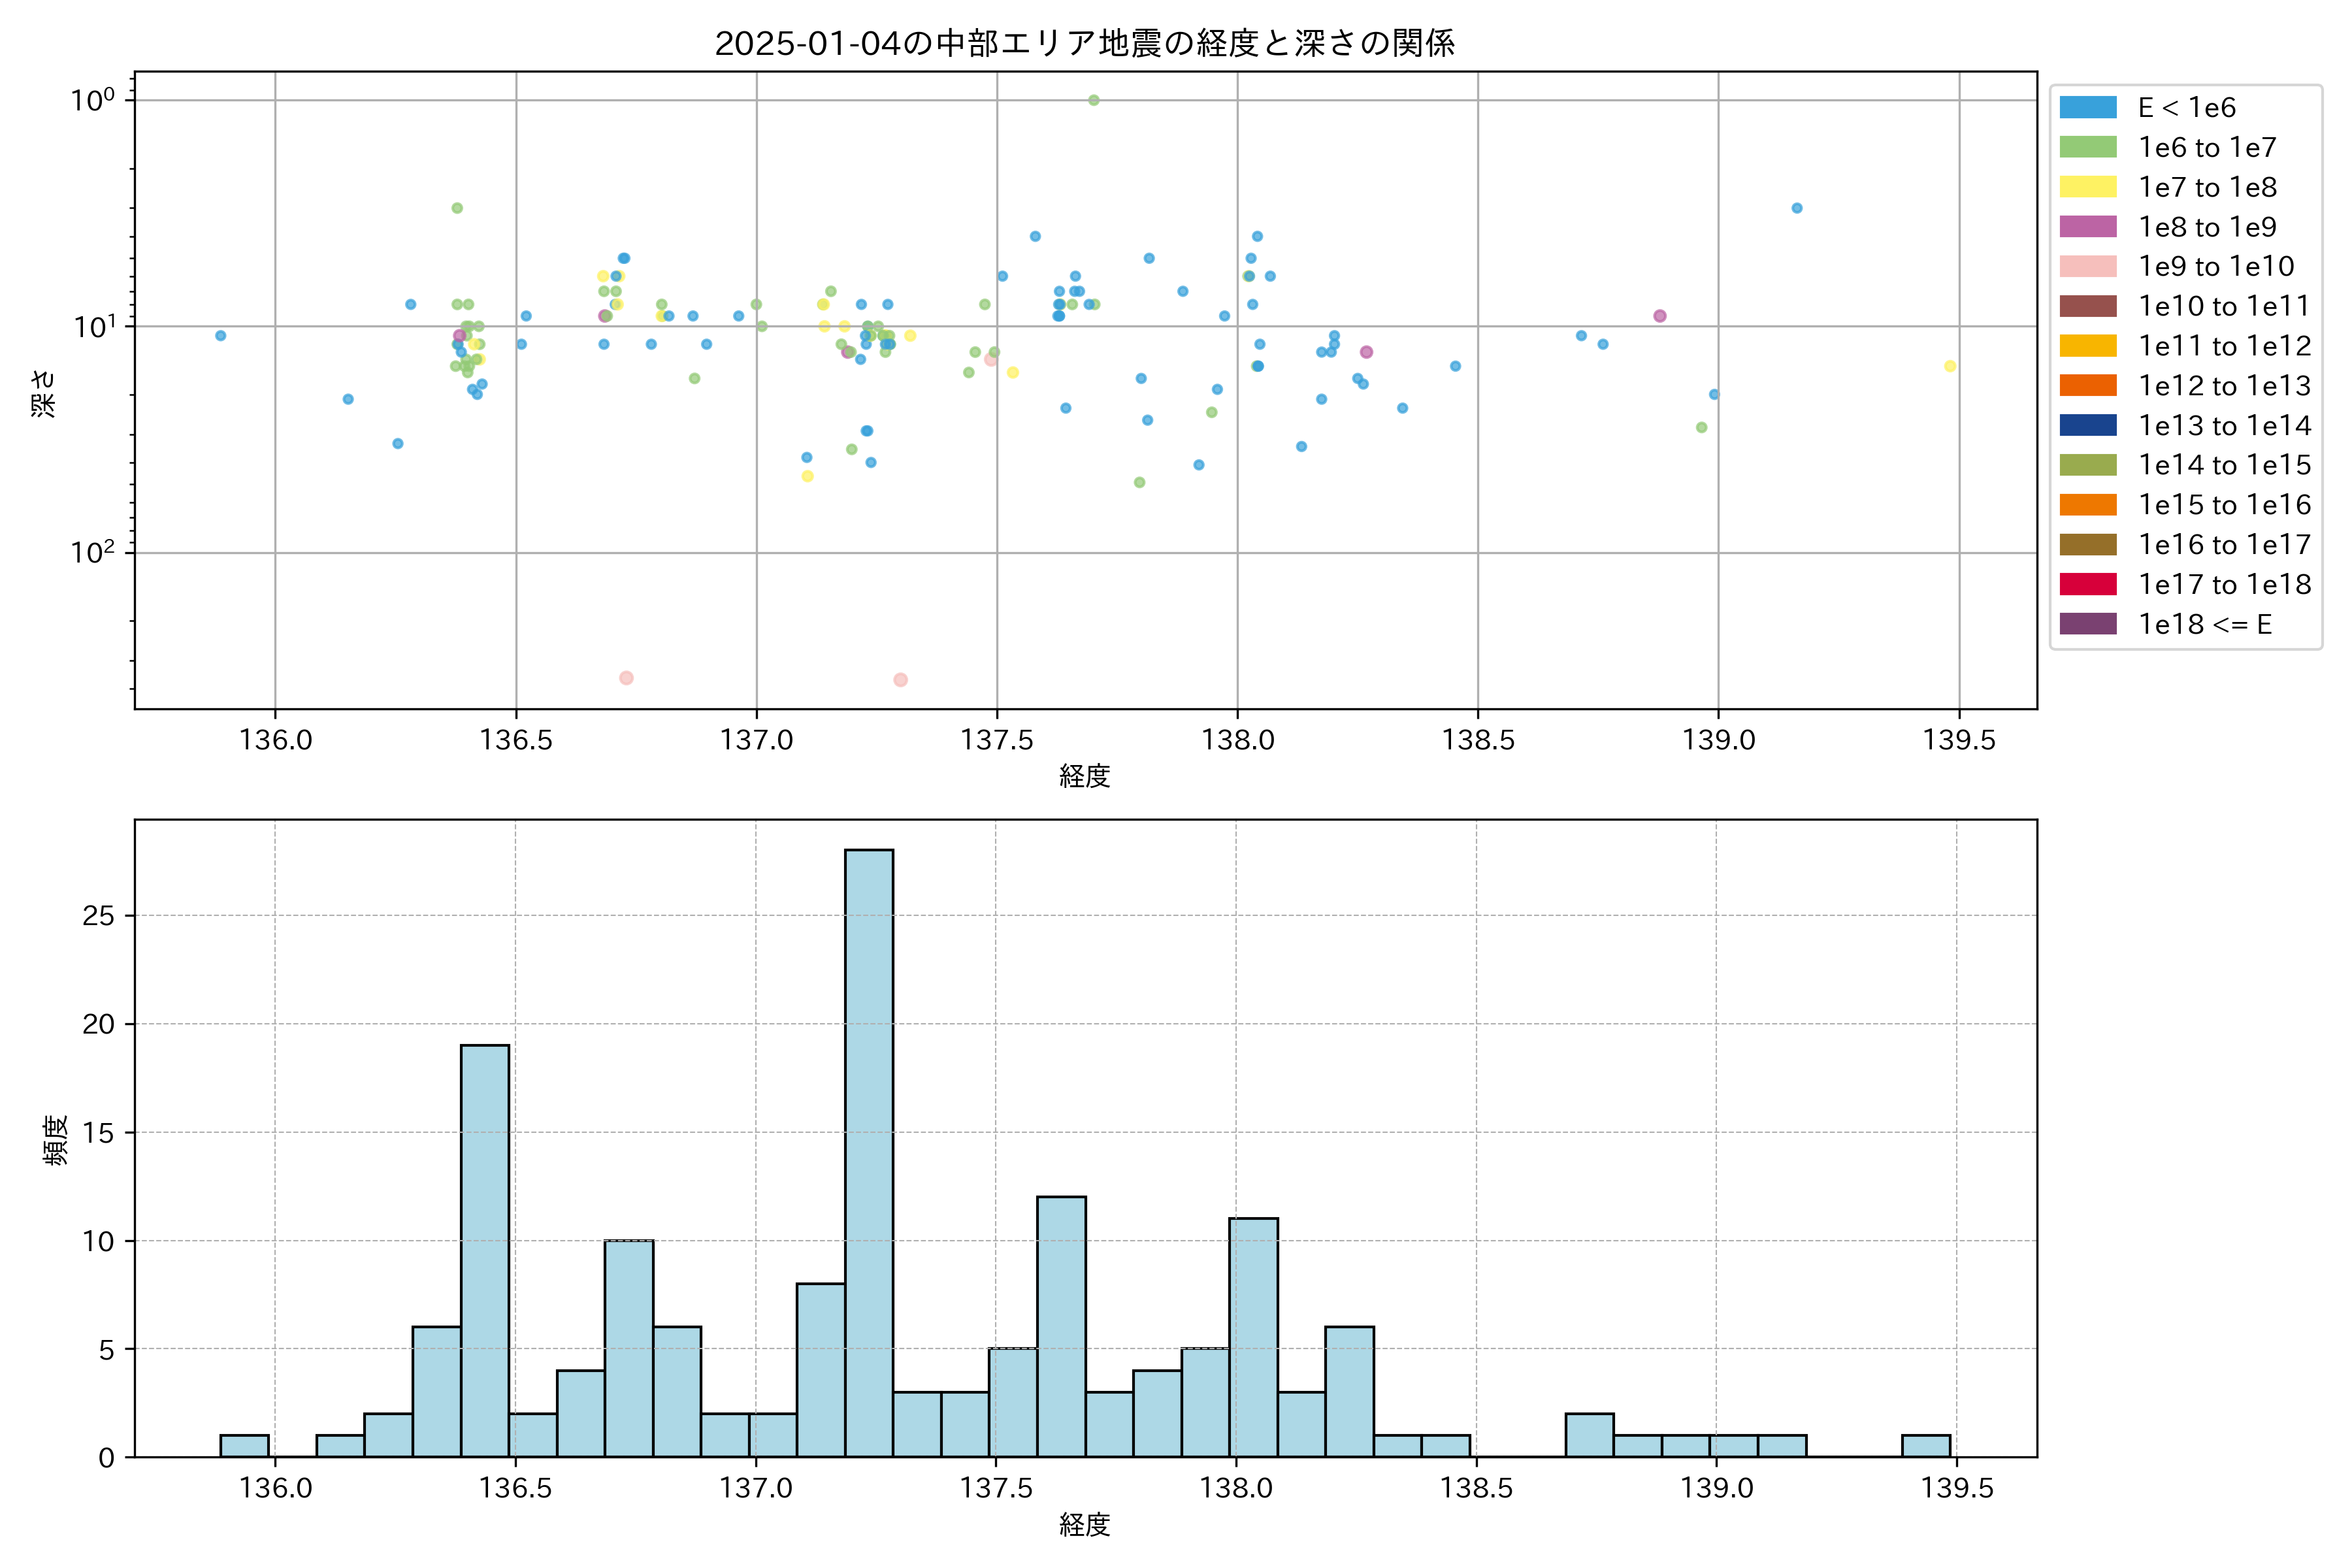Click the yellow scatter point near longitude 139.5
Screen dimensions: 2352x1568
tap(1949, 366)
